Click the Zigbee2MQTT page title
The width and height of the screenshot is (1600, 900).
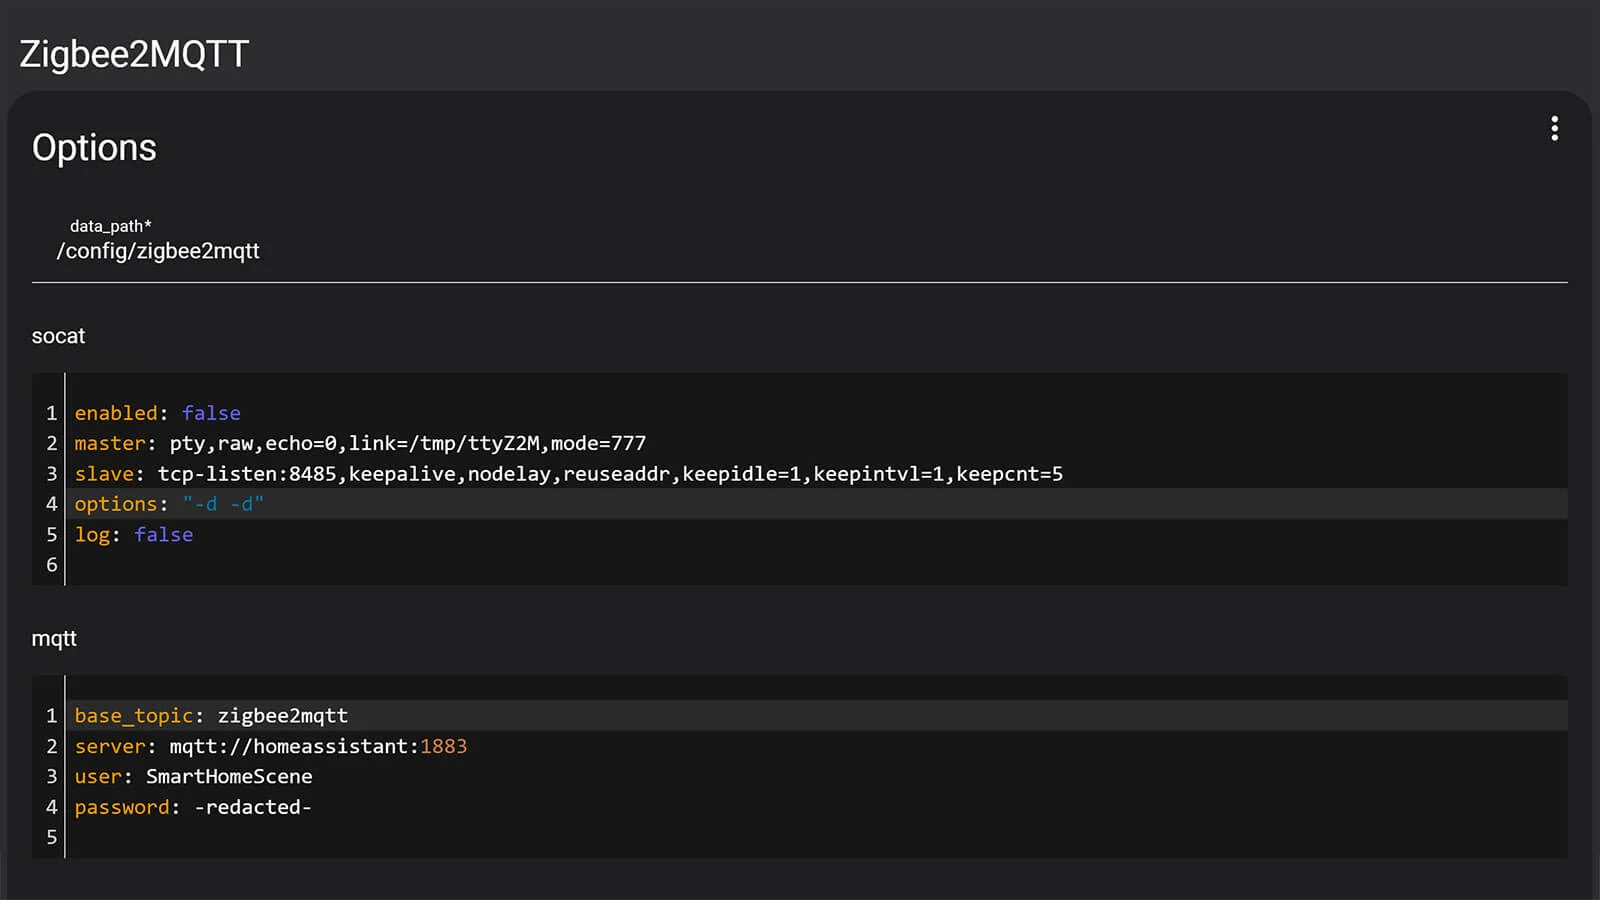(x=134, y=54)
